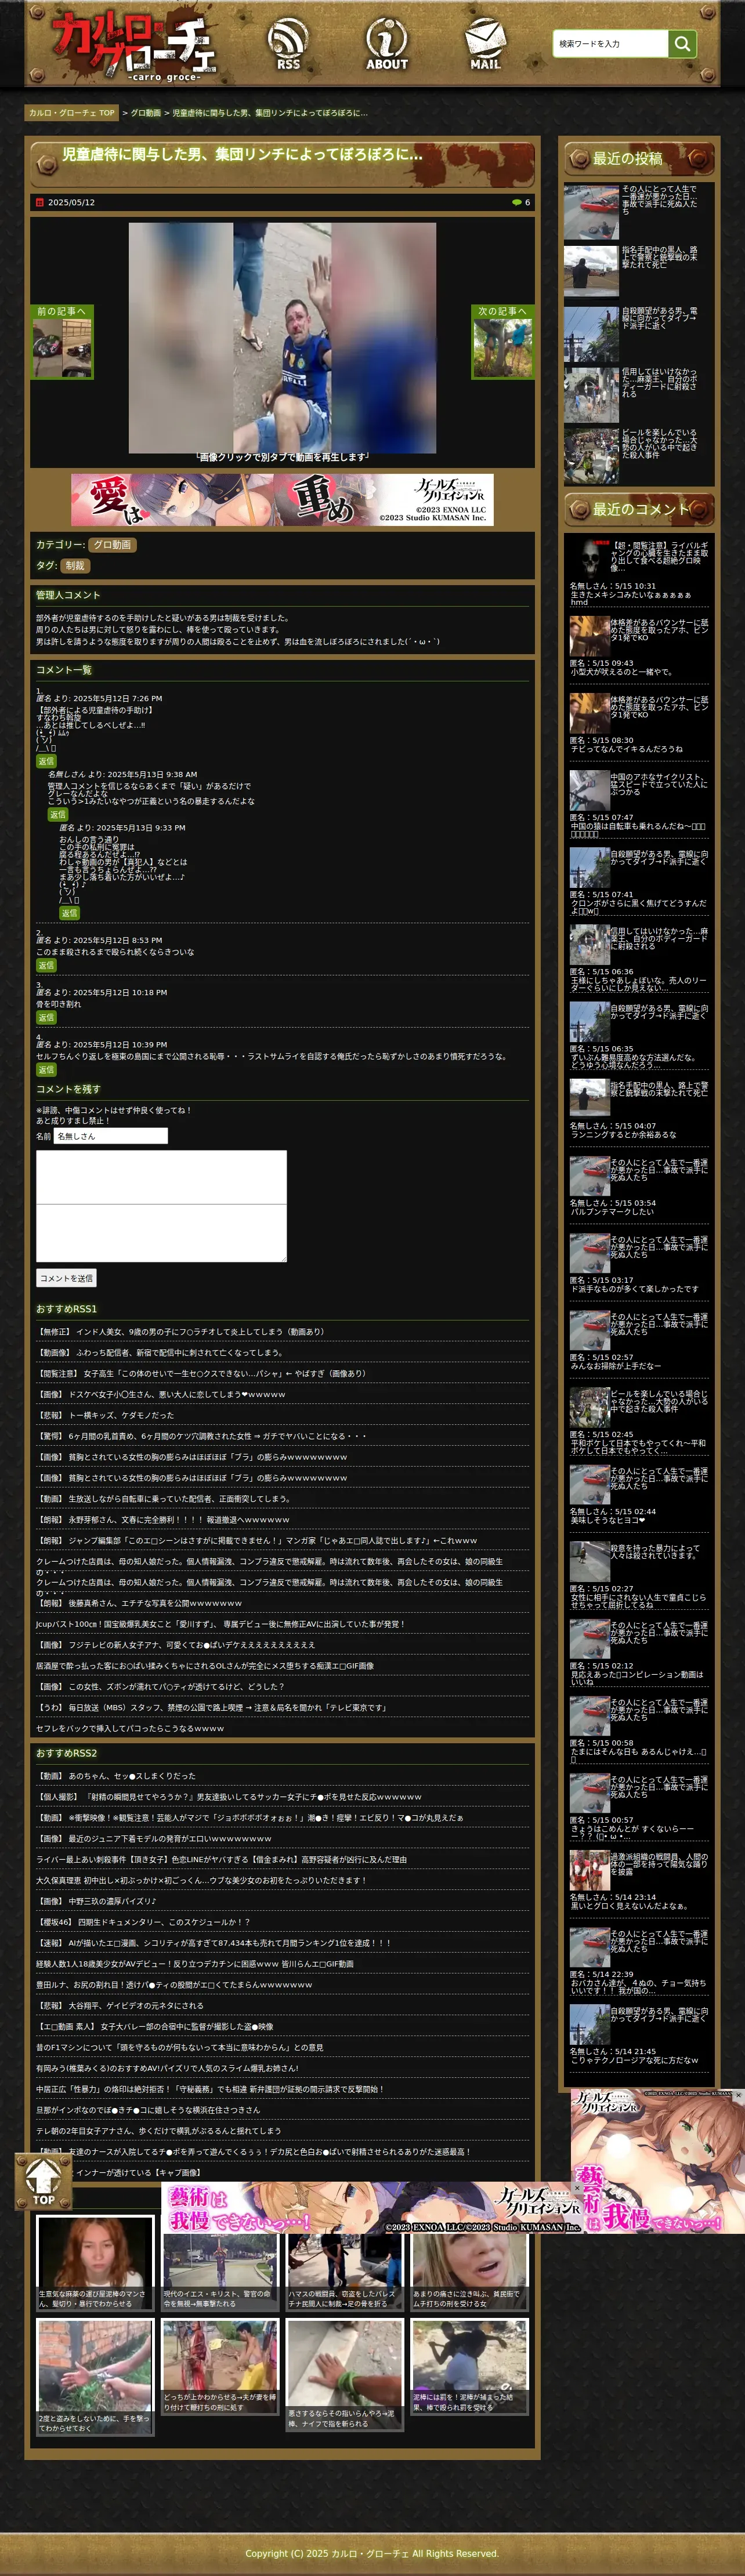The height and width of the screenshot is (2576, 745).
Task: Focus the comment text area
Action: click(x=161, y=1206)
